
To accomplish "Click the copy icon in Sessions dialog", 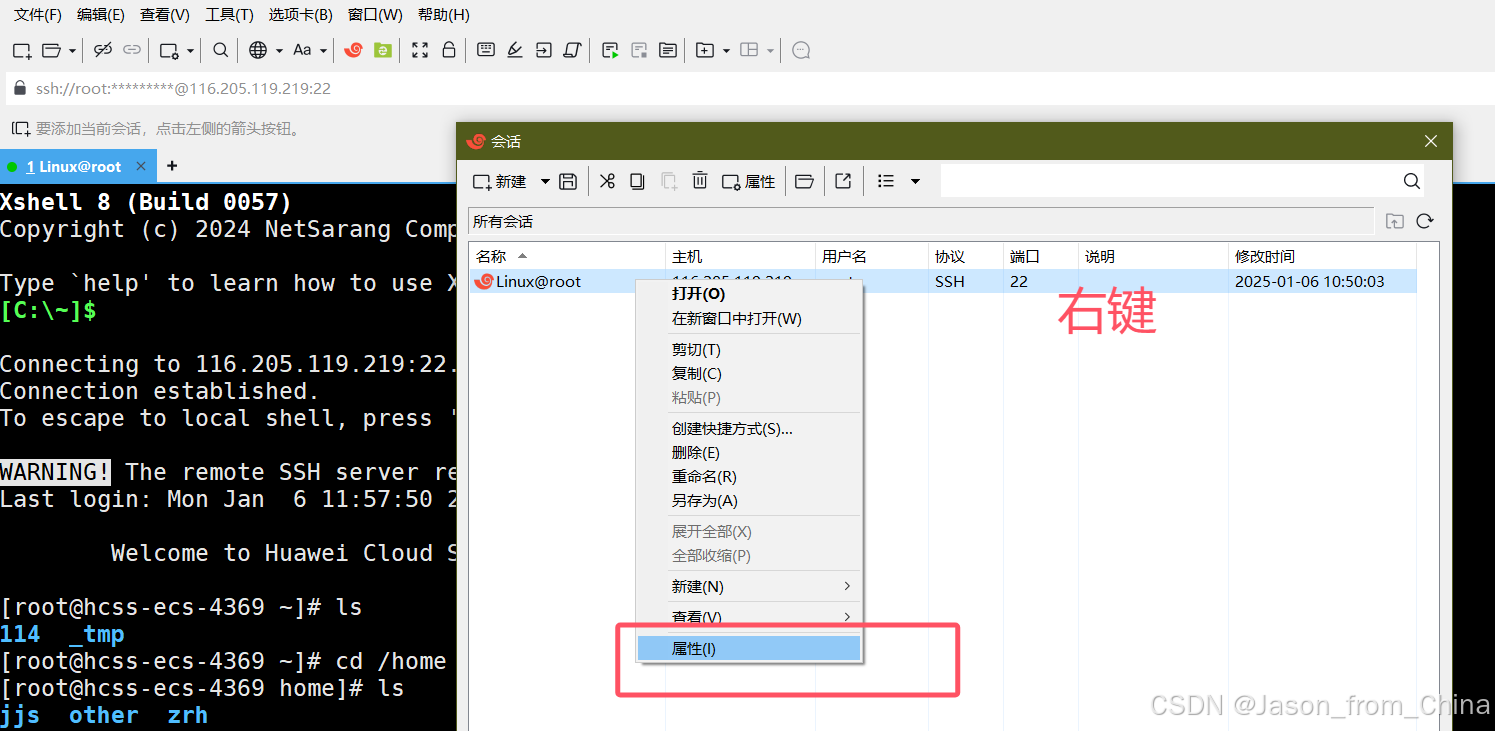I will 637,181.
